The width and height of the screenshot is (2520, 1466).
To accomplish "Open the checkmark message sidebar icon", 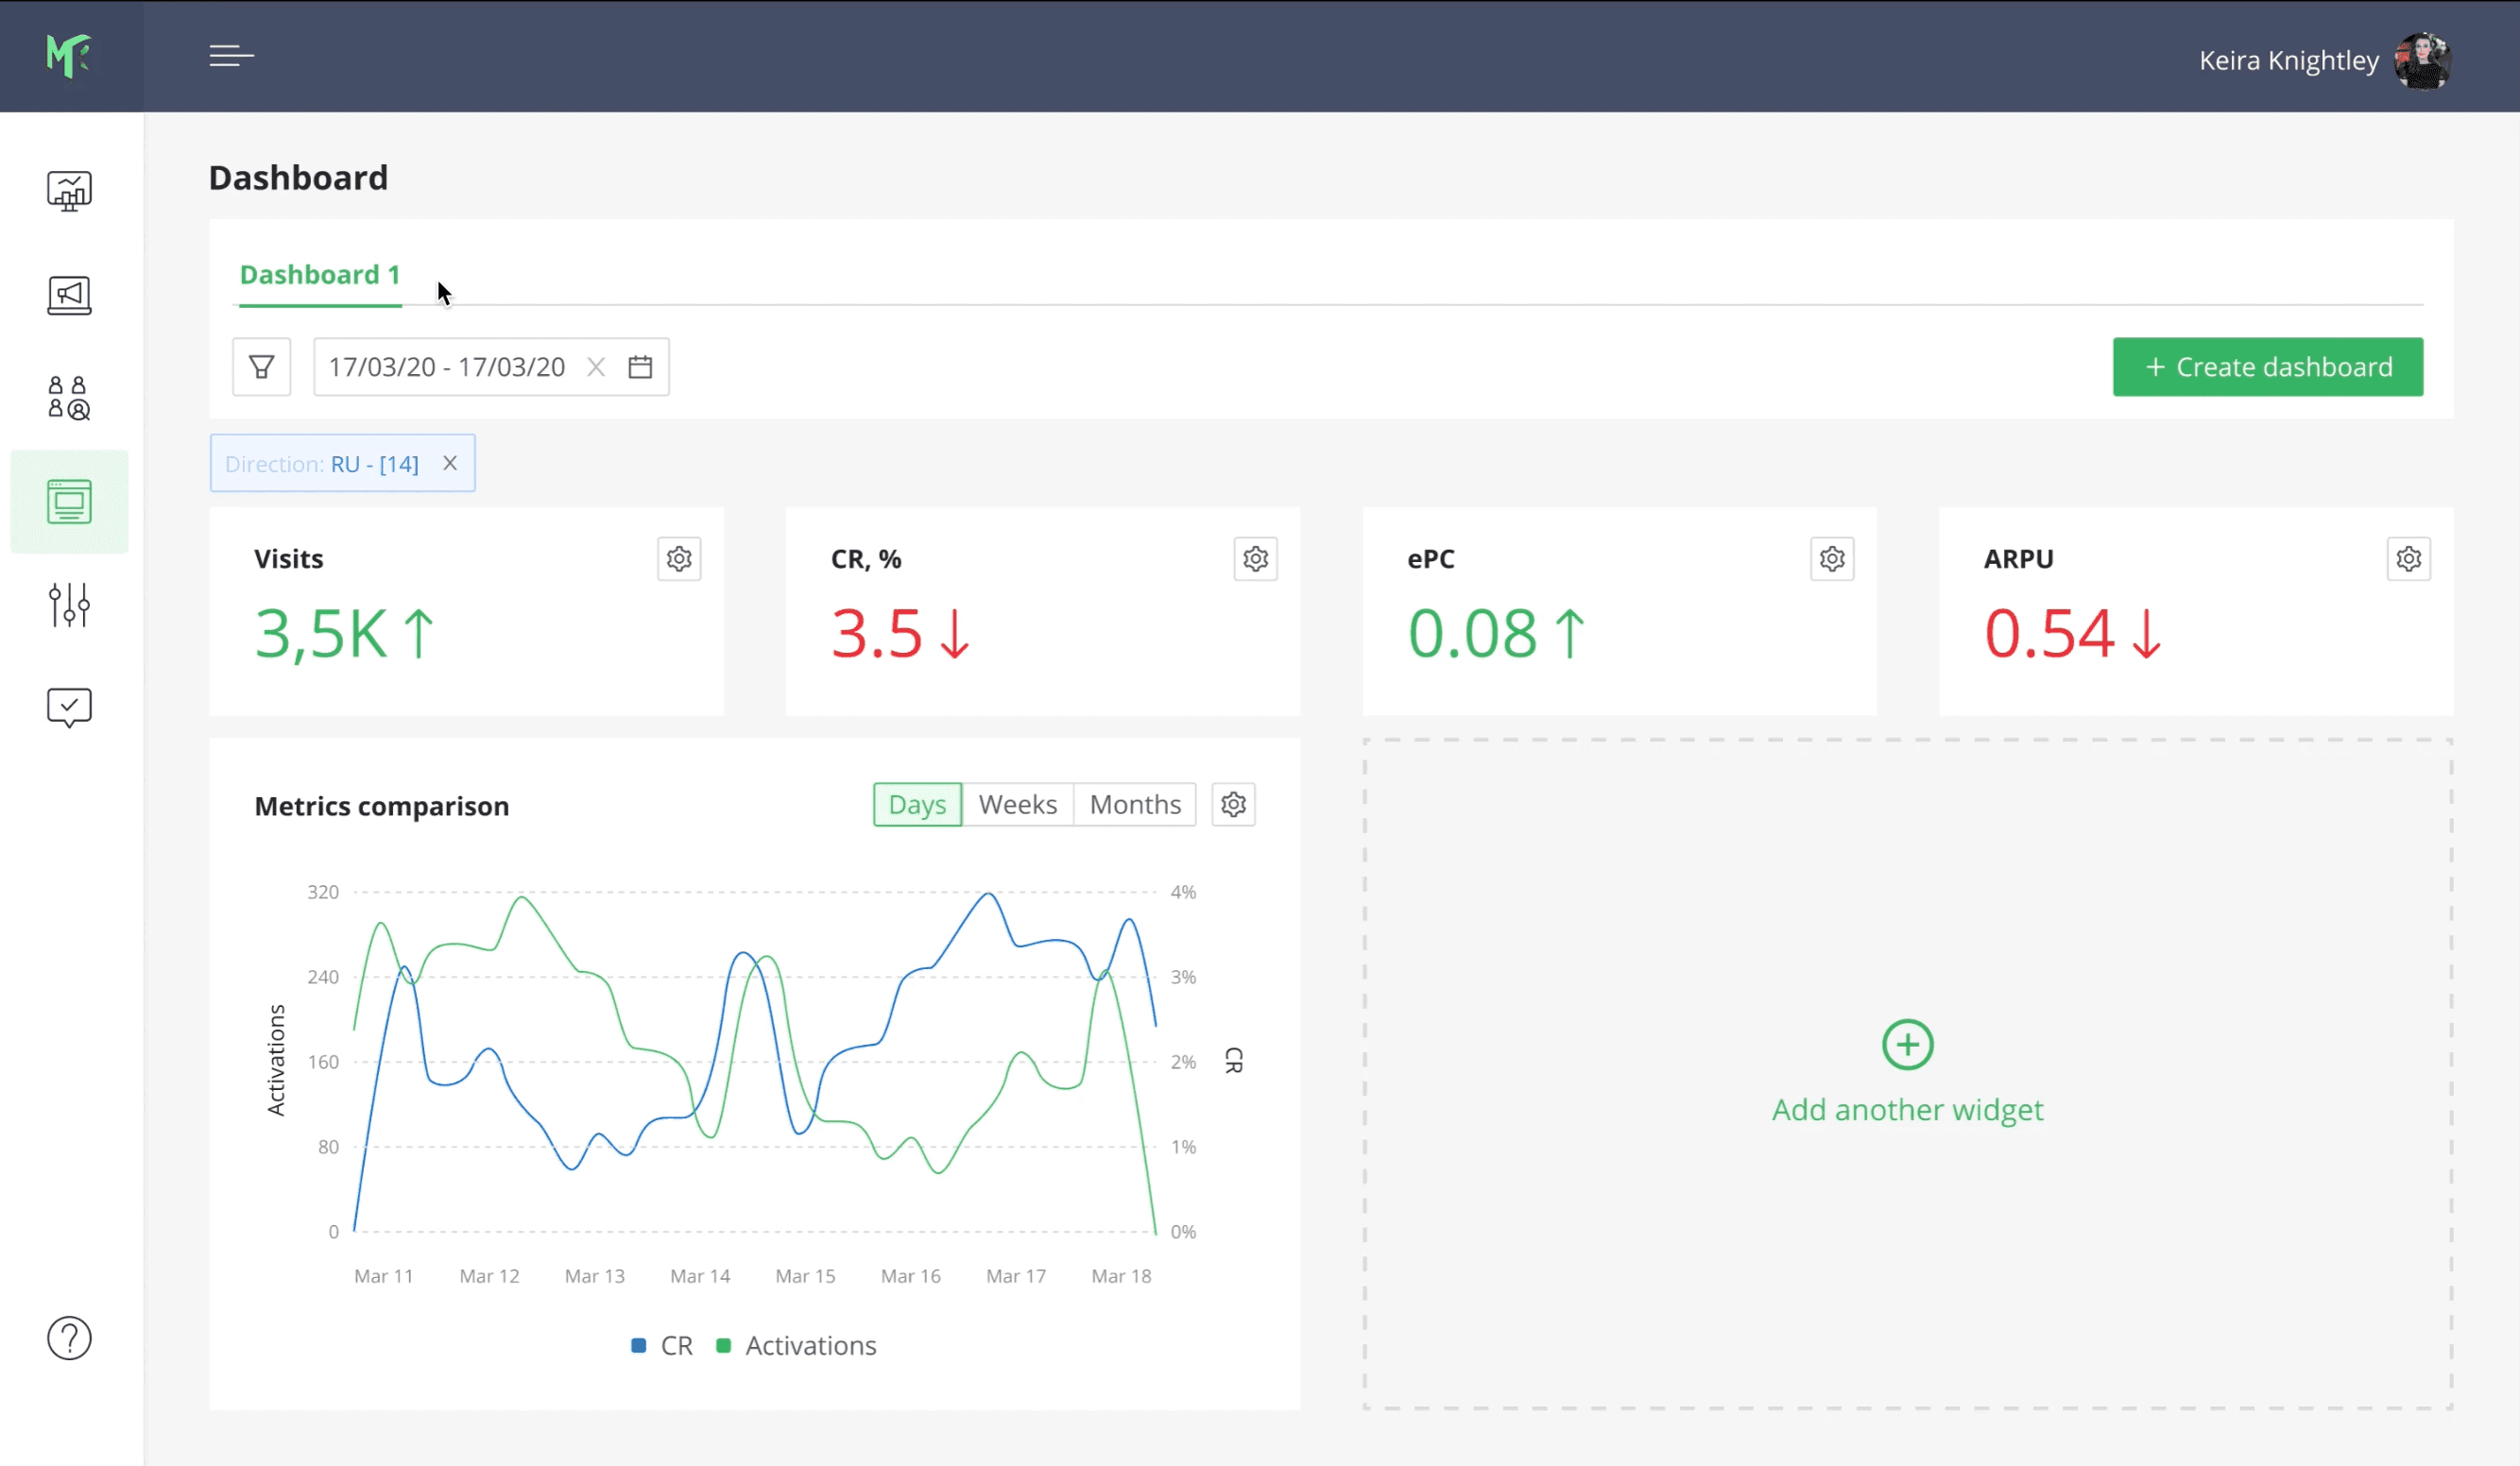I will click(69, 707).
